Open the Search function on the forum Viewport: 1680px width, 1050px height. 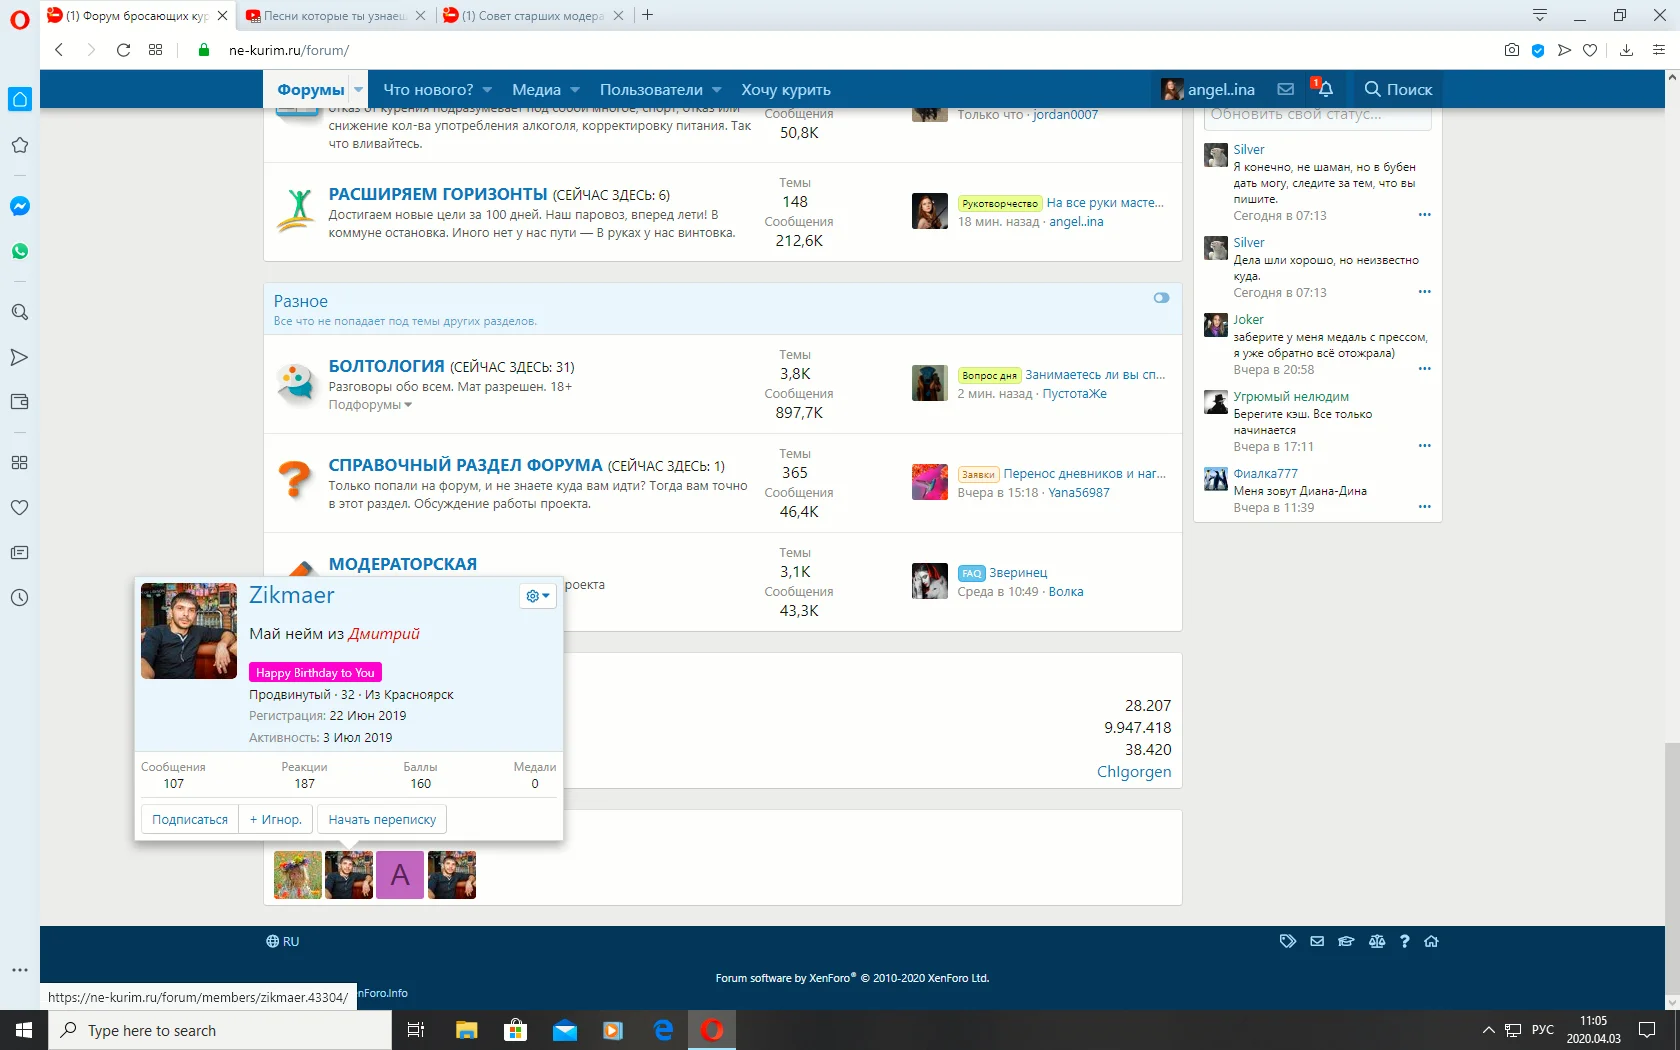[x=1396, y=89]
